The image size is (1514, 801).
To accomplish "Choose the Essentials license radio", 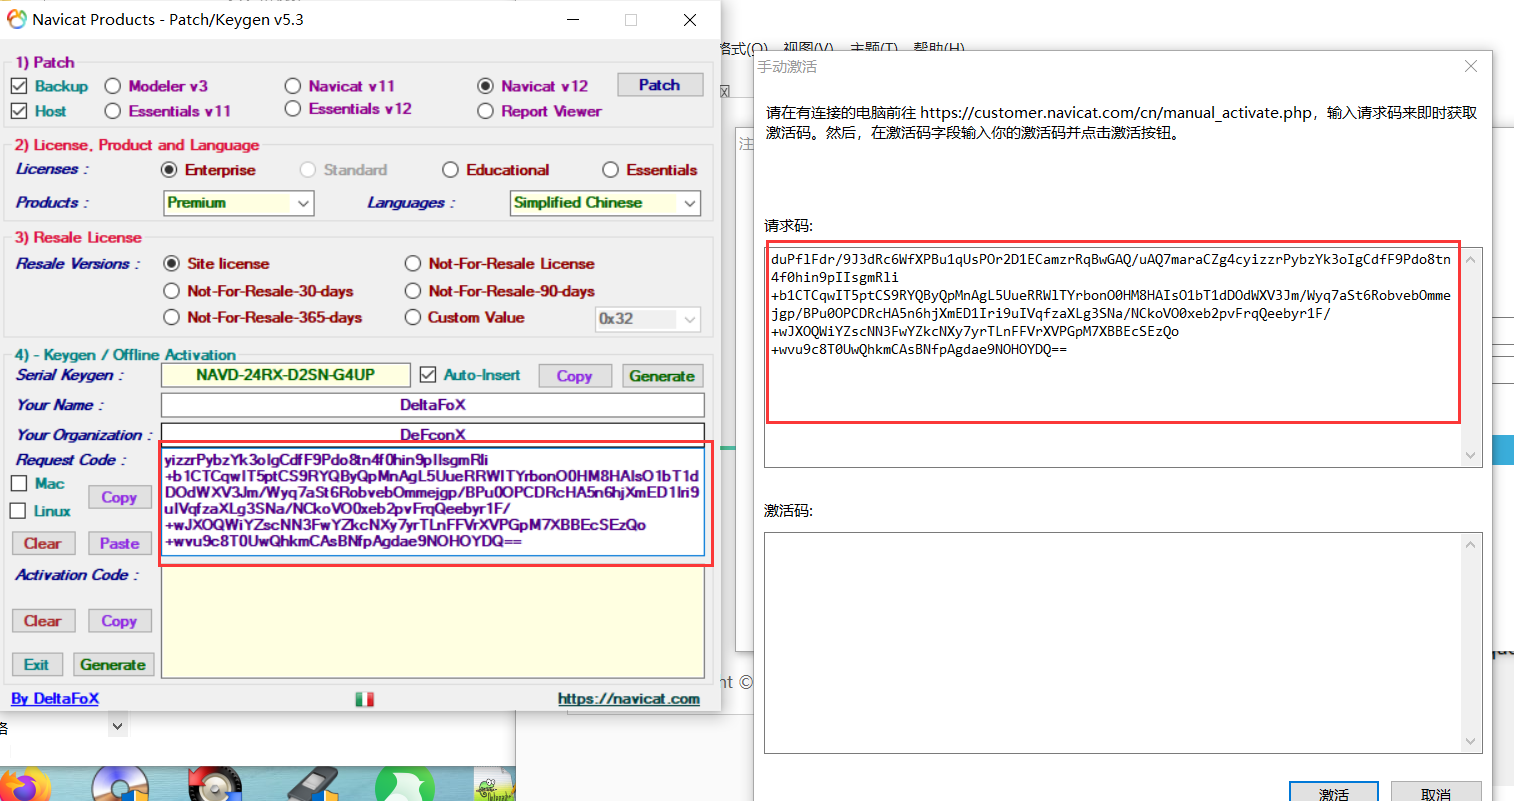I will [x=611, y=170].
